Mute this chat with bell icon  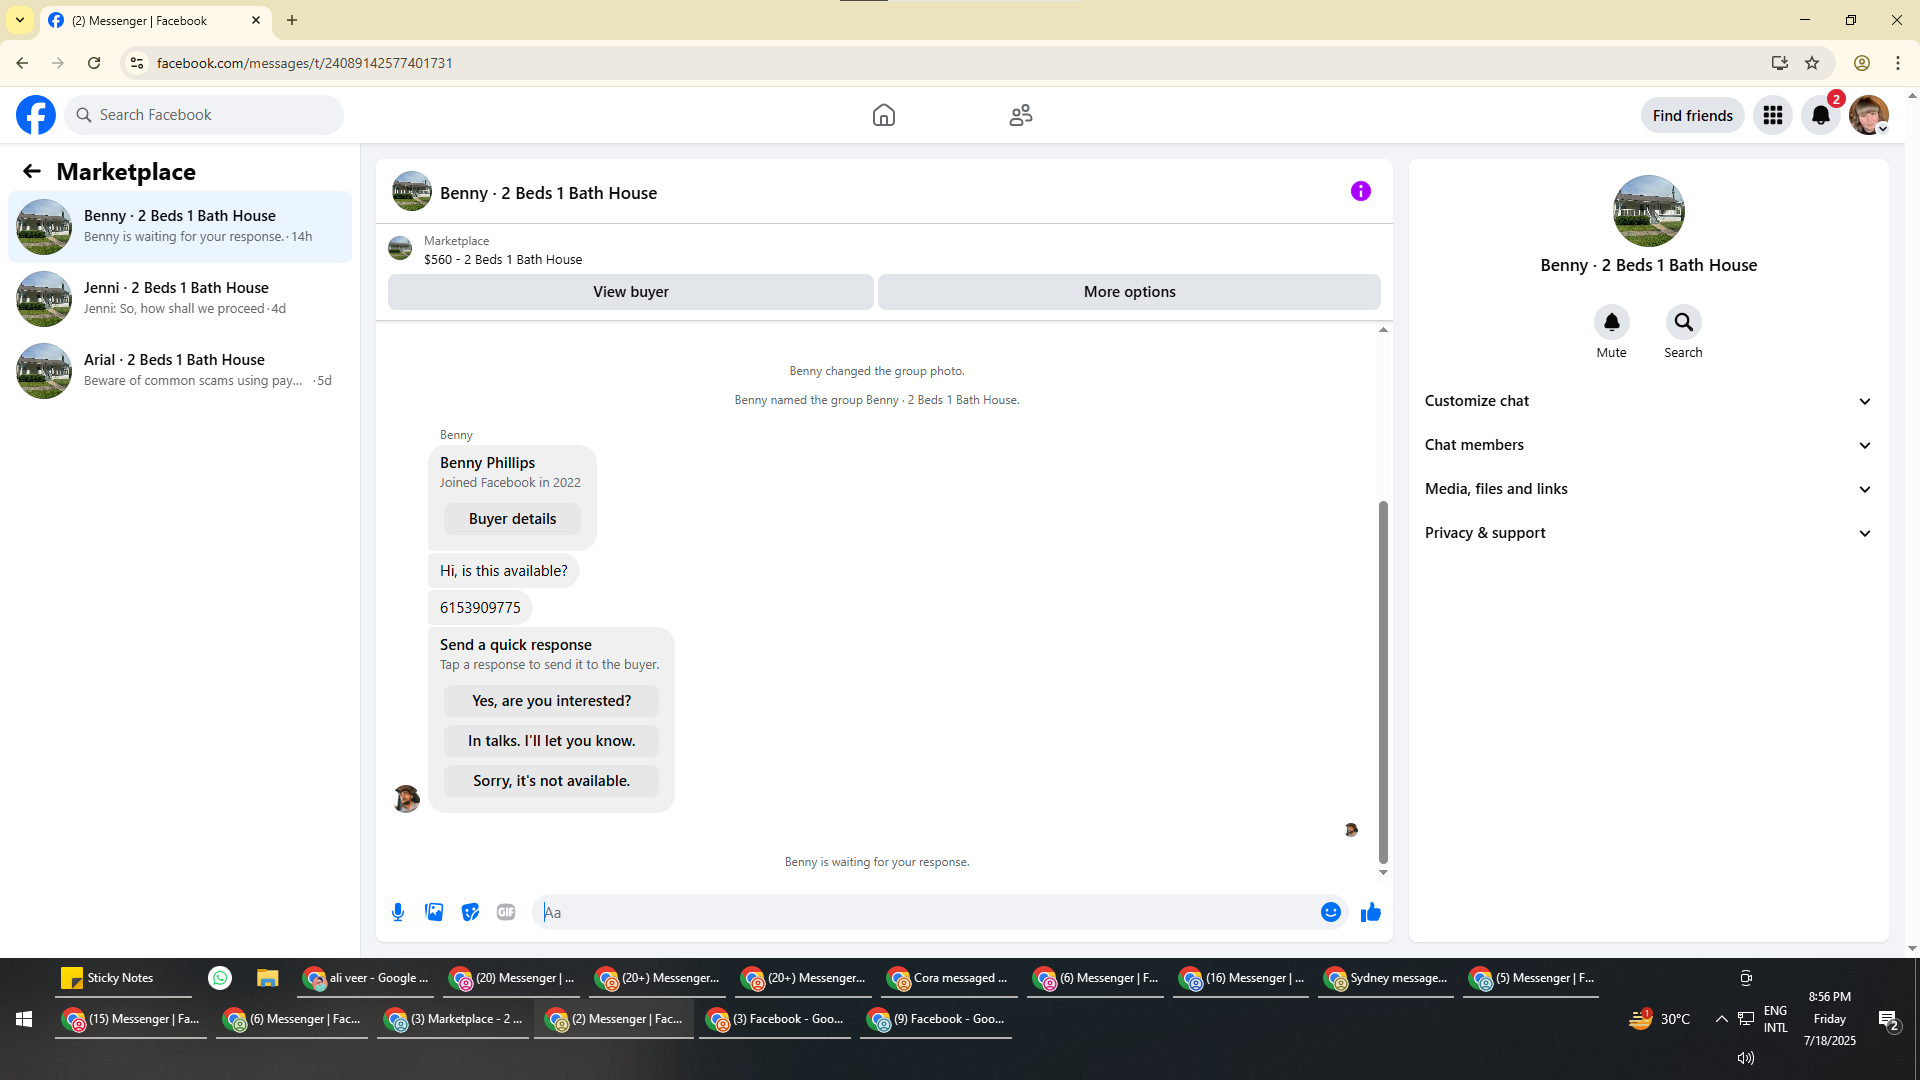tap(1611, 322)
